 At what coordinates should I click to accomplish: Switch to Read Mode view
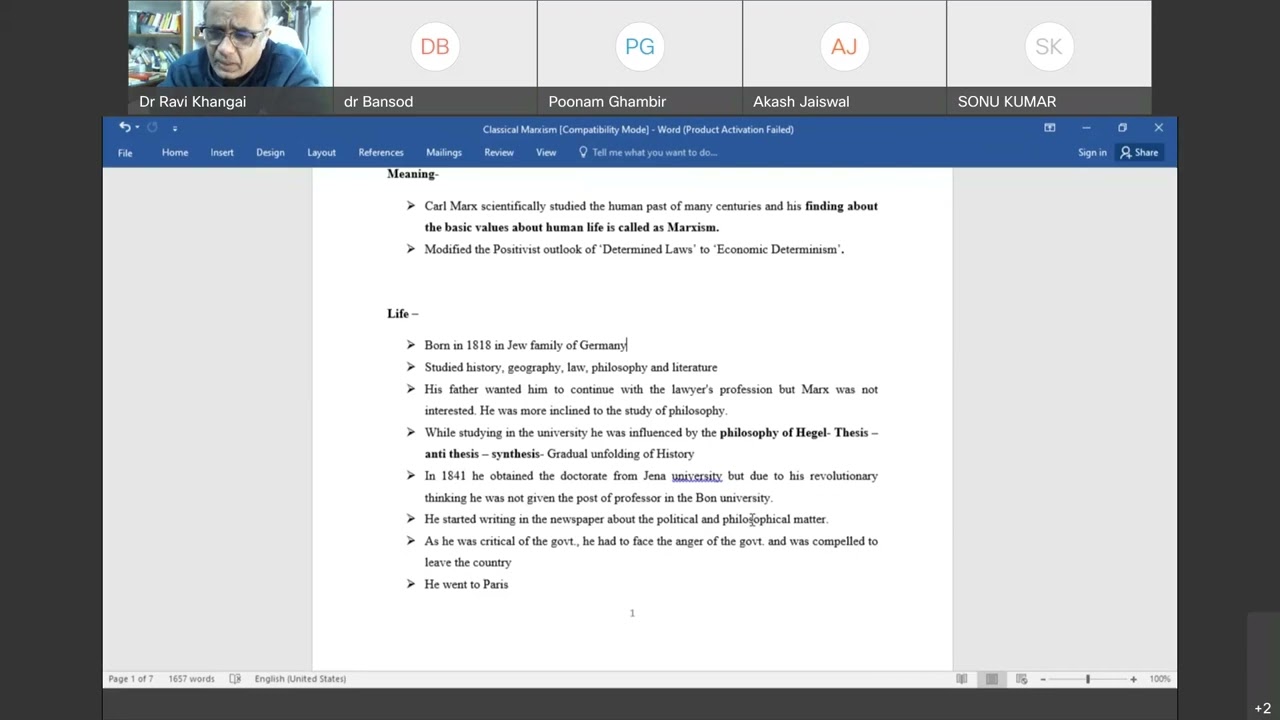[x=962, y=679]
